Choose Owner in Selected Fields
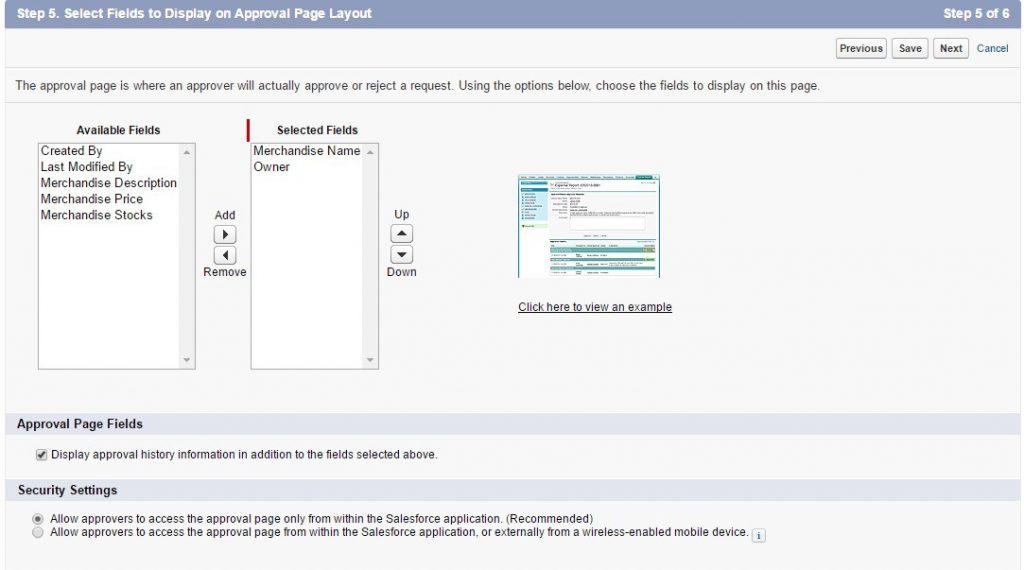This screenshot has height=570, width=1024. [271, 167]
